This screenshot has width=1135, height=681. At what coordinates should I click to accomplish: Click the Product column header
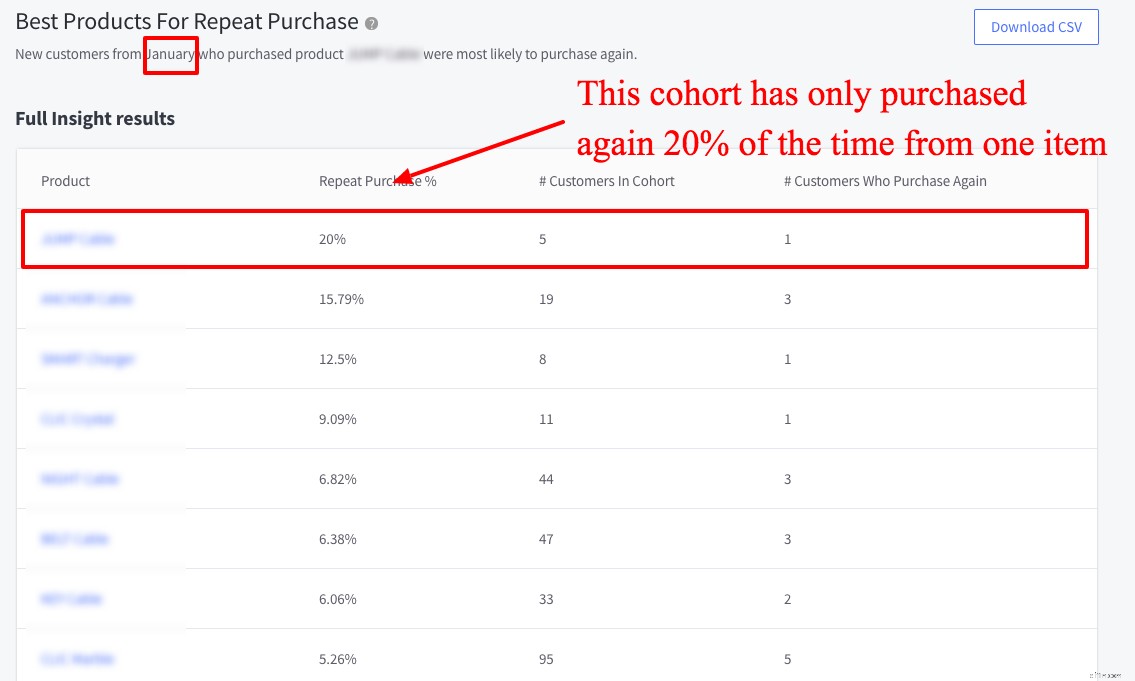tap(64, 181)
